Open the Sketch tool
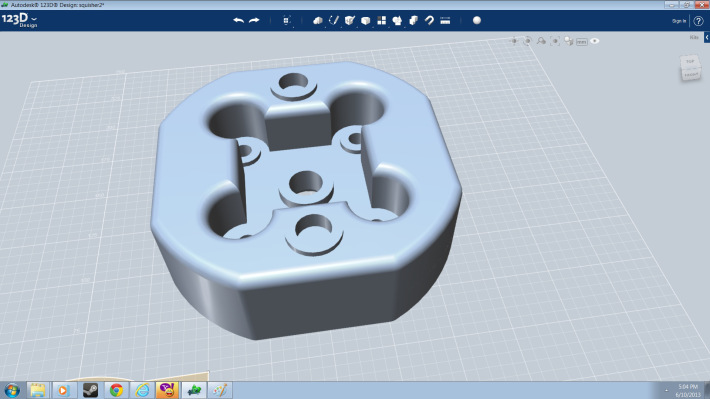 tap(334, 20)
